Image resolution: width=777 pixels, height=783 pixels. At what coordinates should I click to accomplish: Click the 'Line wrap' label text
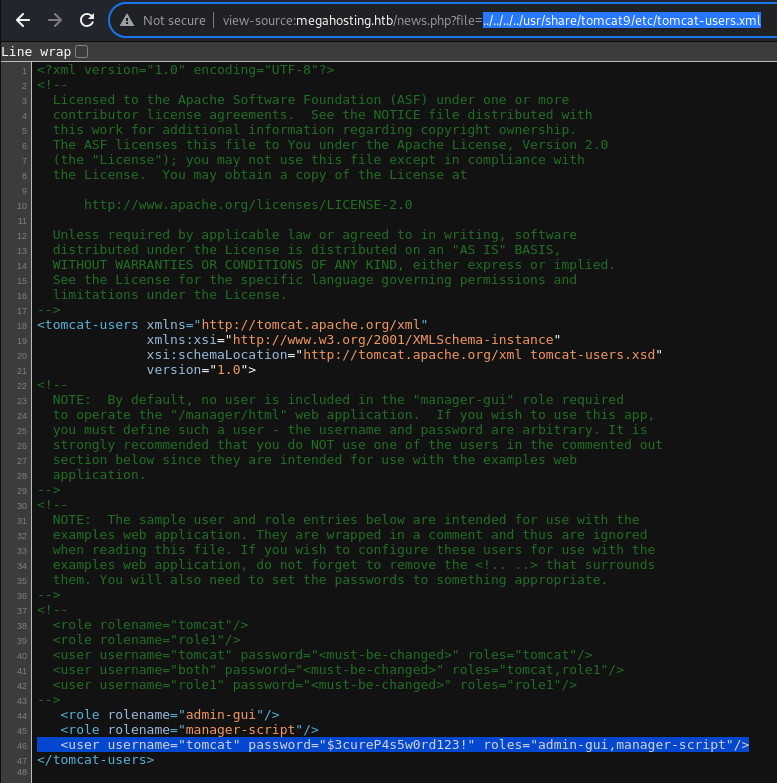click(36, 51)
